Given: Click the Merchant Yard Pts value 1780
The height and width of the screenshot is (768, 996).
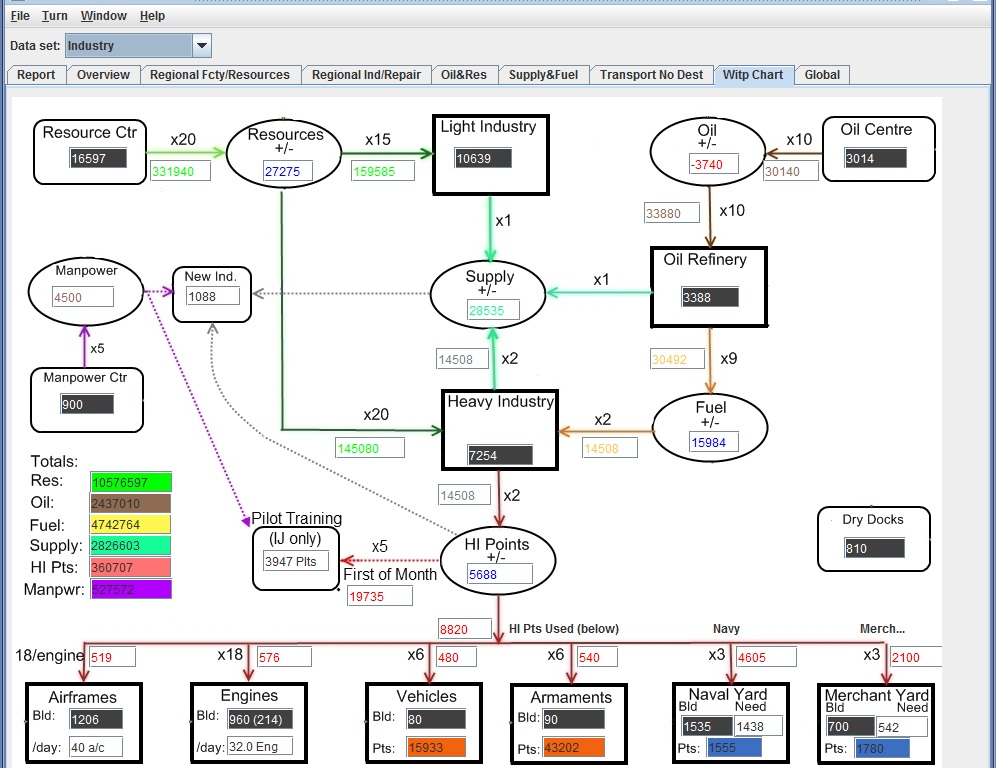Looking at the screenshot, I should click(x=882, y=748).
